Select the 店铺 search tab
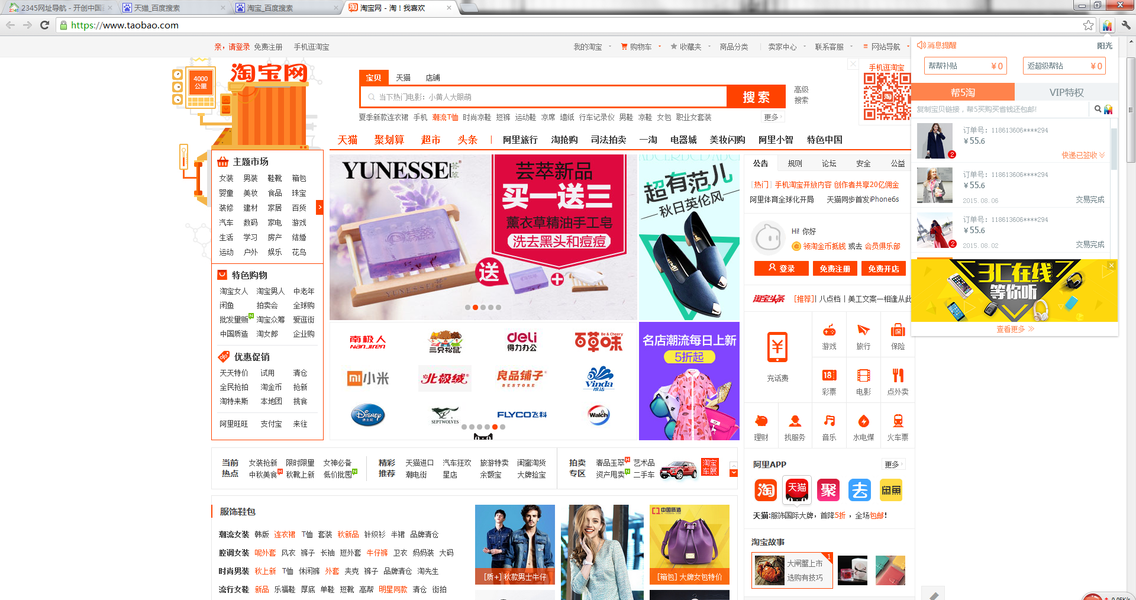The height and width of the screenshot is (600, 1136). tap(433, 78)
